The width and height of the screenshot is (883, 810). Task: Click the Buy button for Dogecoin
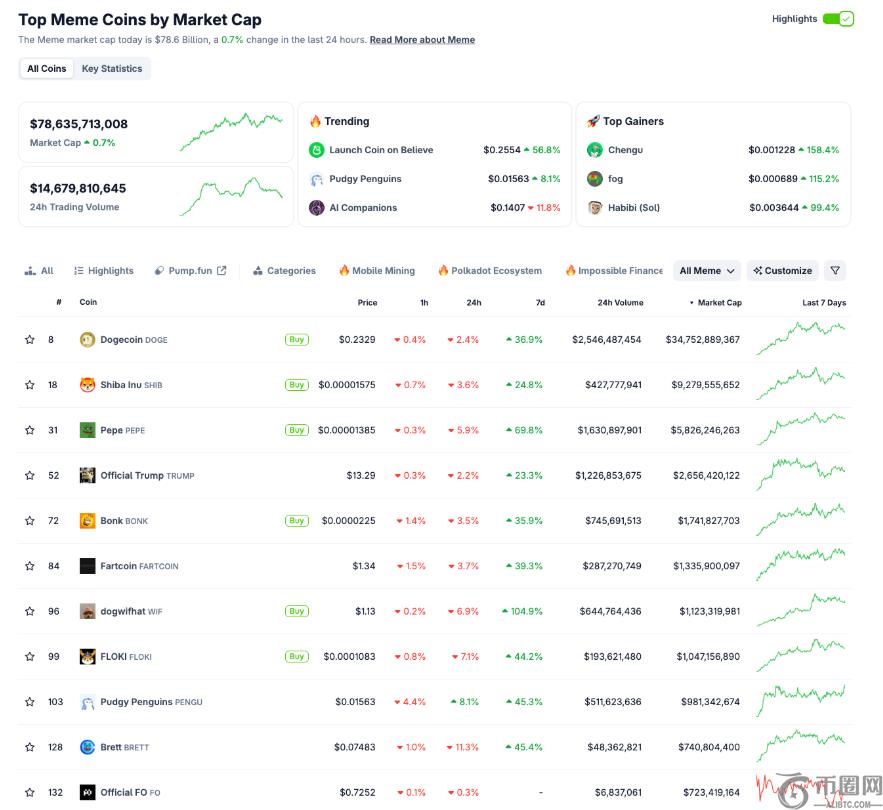[x=296, y=340]
